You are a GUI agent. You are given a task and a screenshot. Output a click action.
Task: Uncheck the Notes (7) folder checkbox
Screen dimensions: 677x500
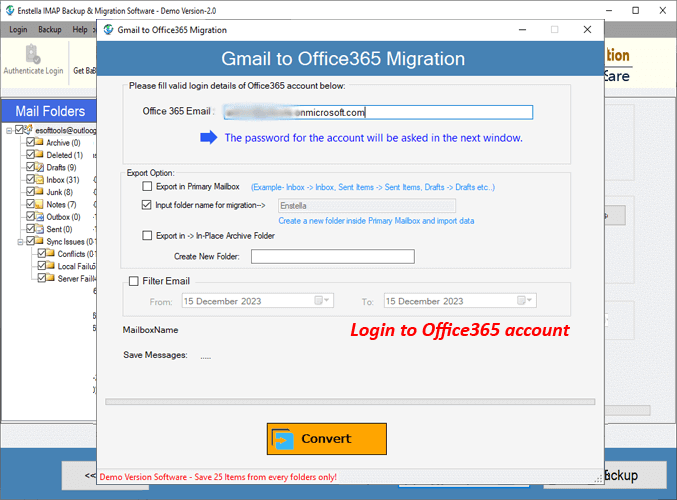30,204
